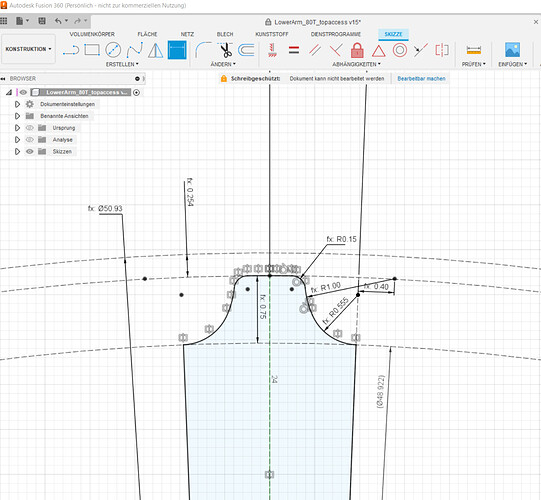The width and height of the screenshot is (541, 500).
Task: Select the Trim scissors tool
Action: (x=226, y=50)
